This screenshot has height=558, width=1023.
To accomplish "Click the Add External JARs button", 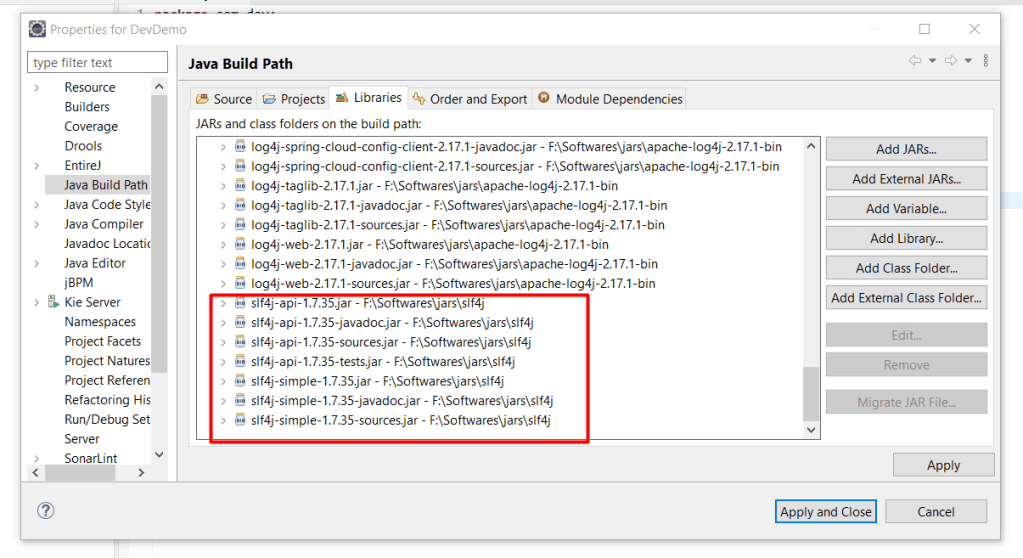I will pyautogui.click(x=906, y=179).
